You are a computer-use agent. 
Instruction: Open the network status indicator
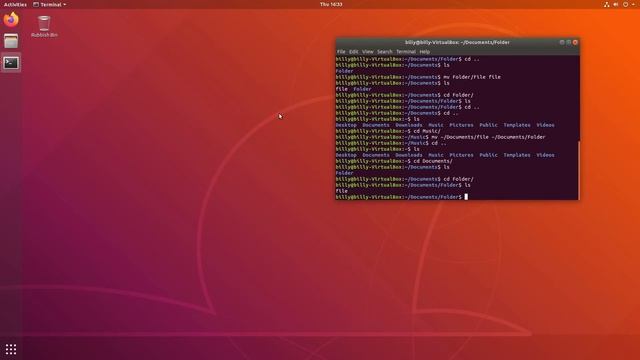[x=607, y=4]
